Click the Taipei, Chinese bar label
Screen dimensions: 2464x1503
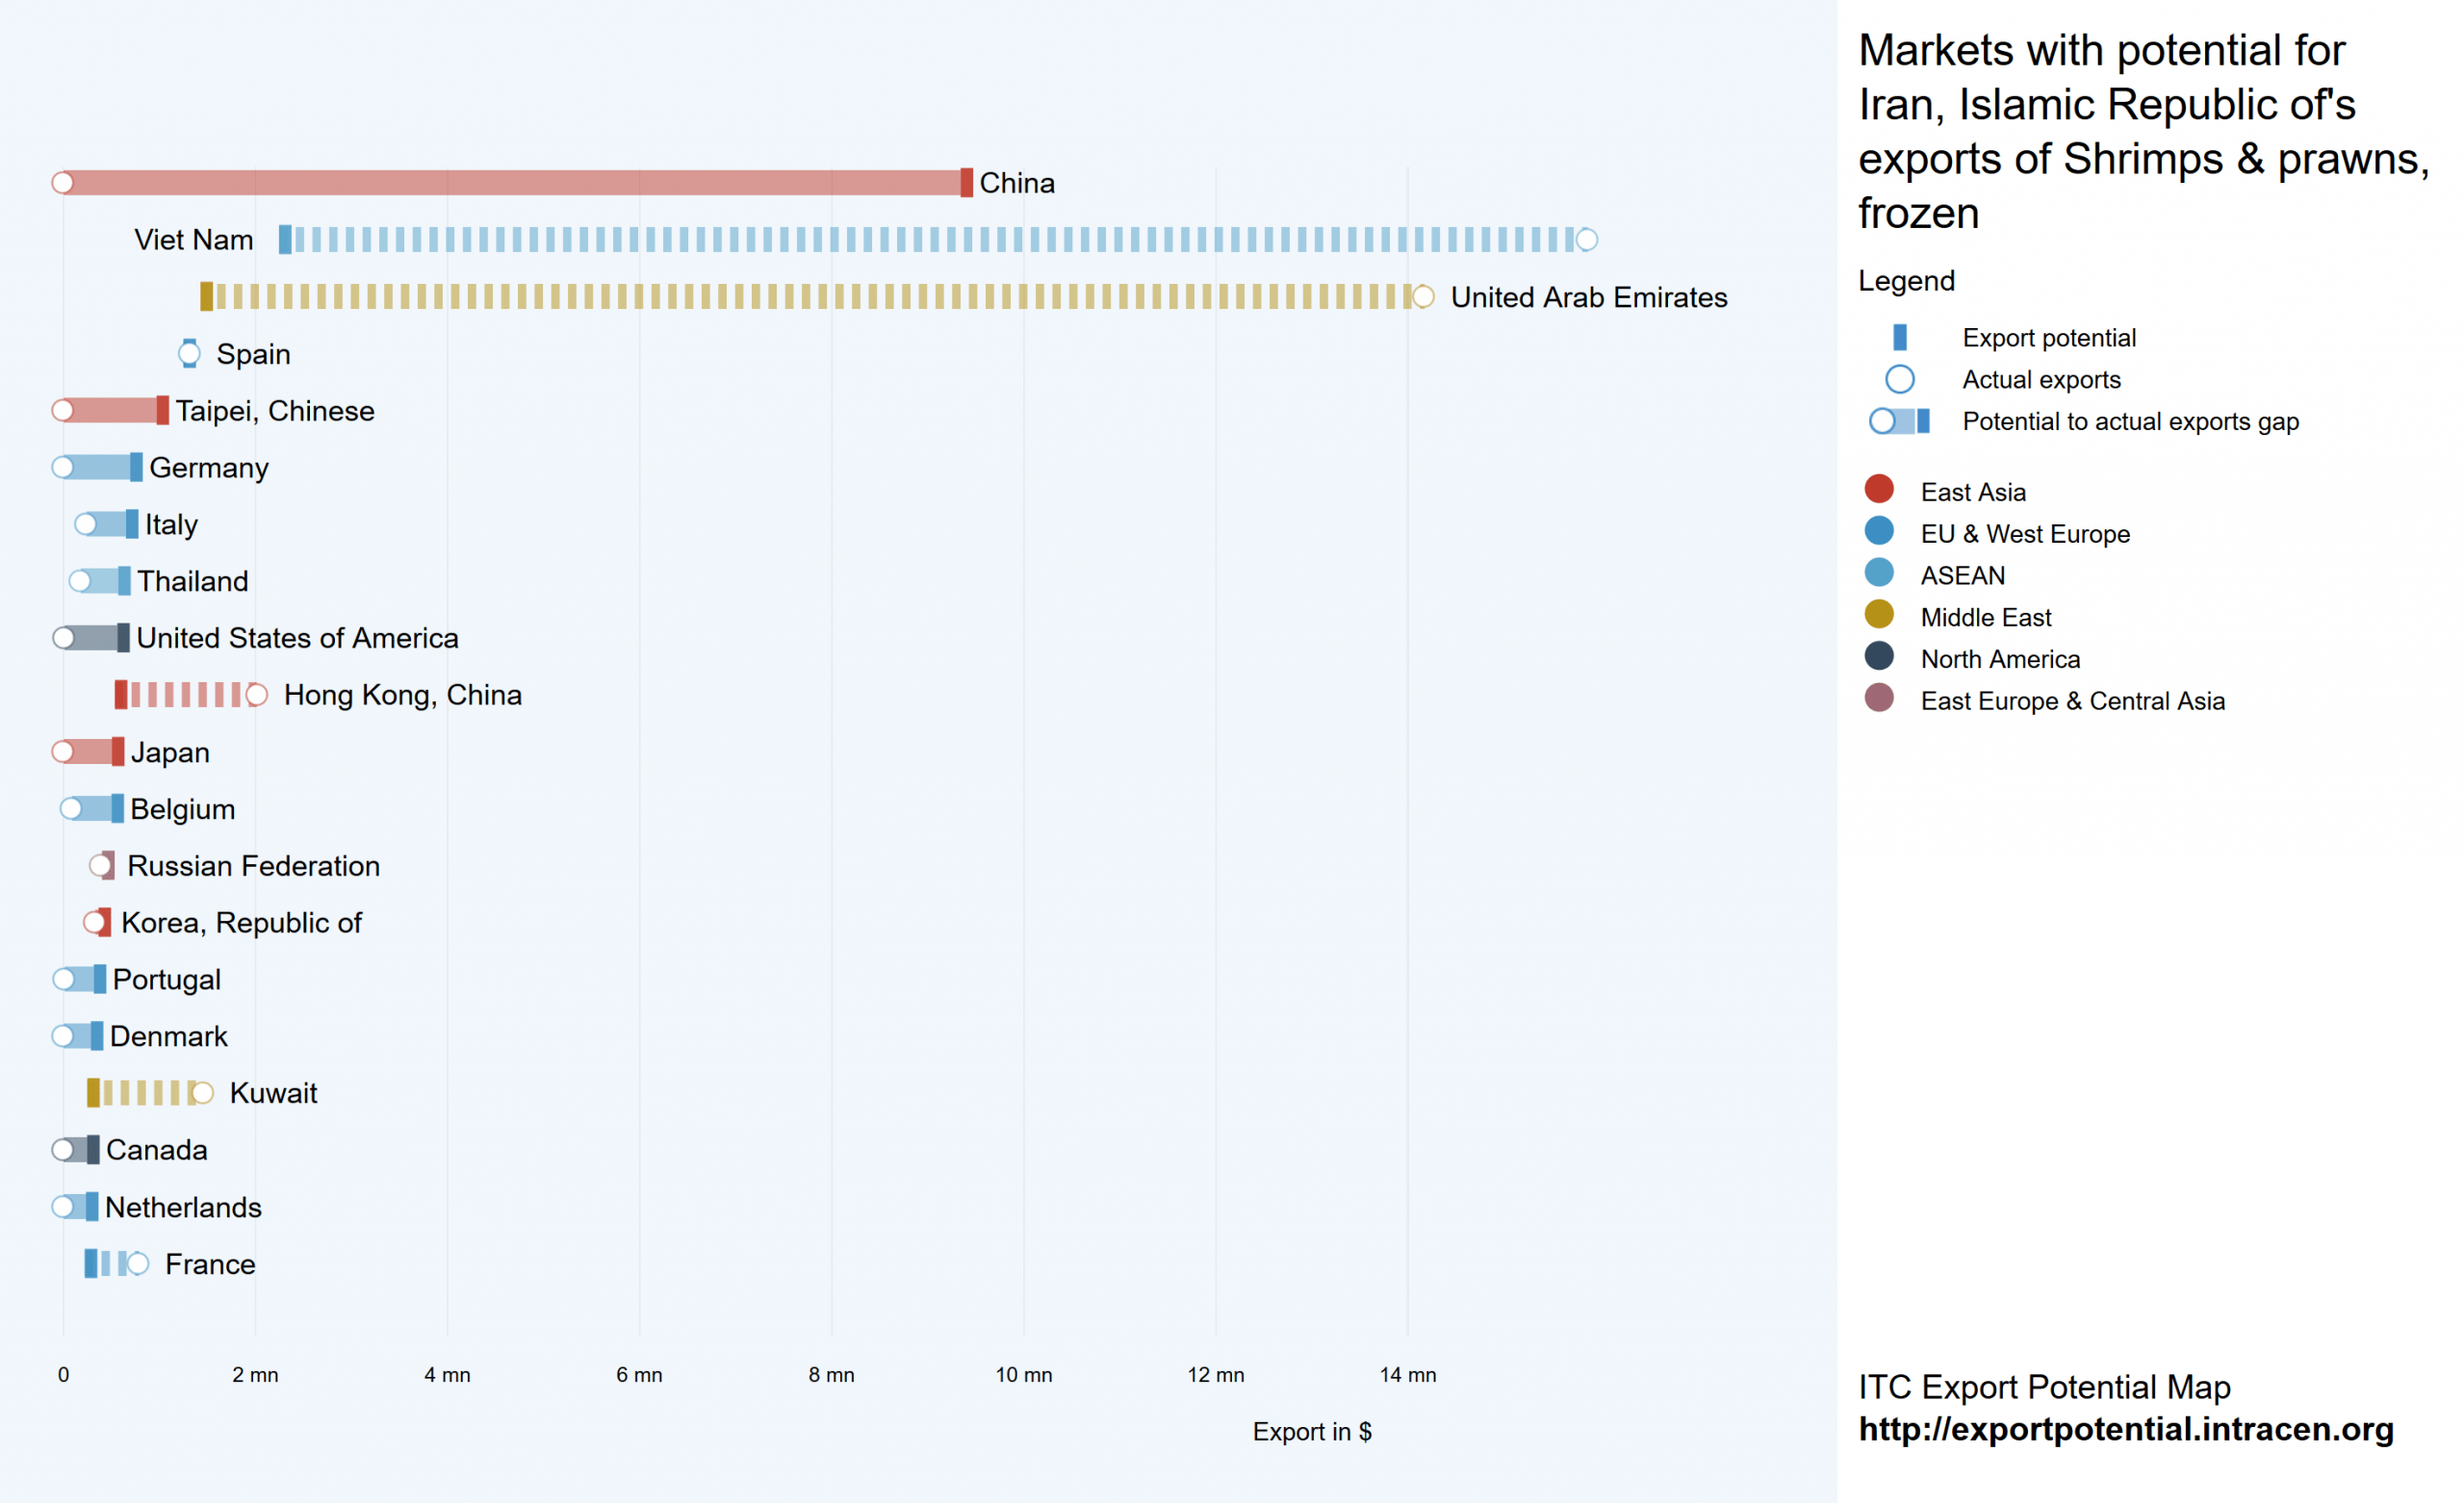[x=275, y=411]
